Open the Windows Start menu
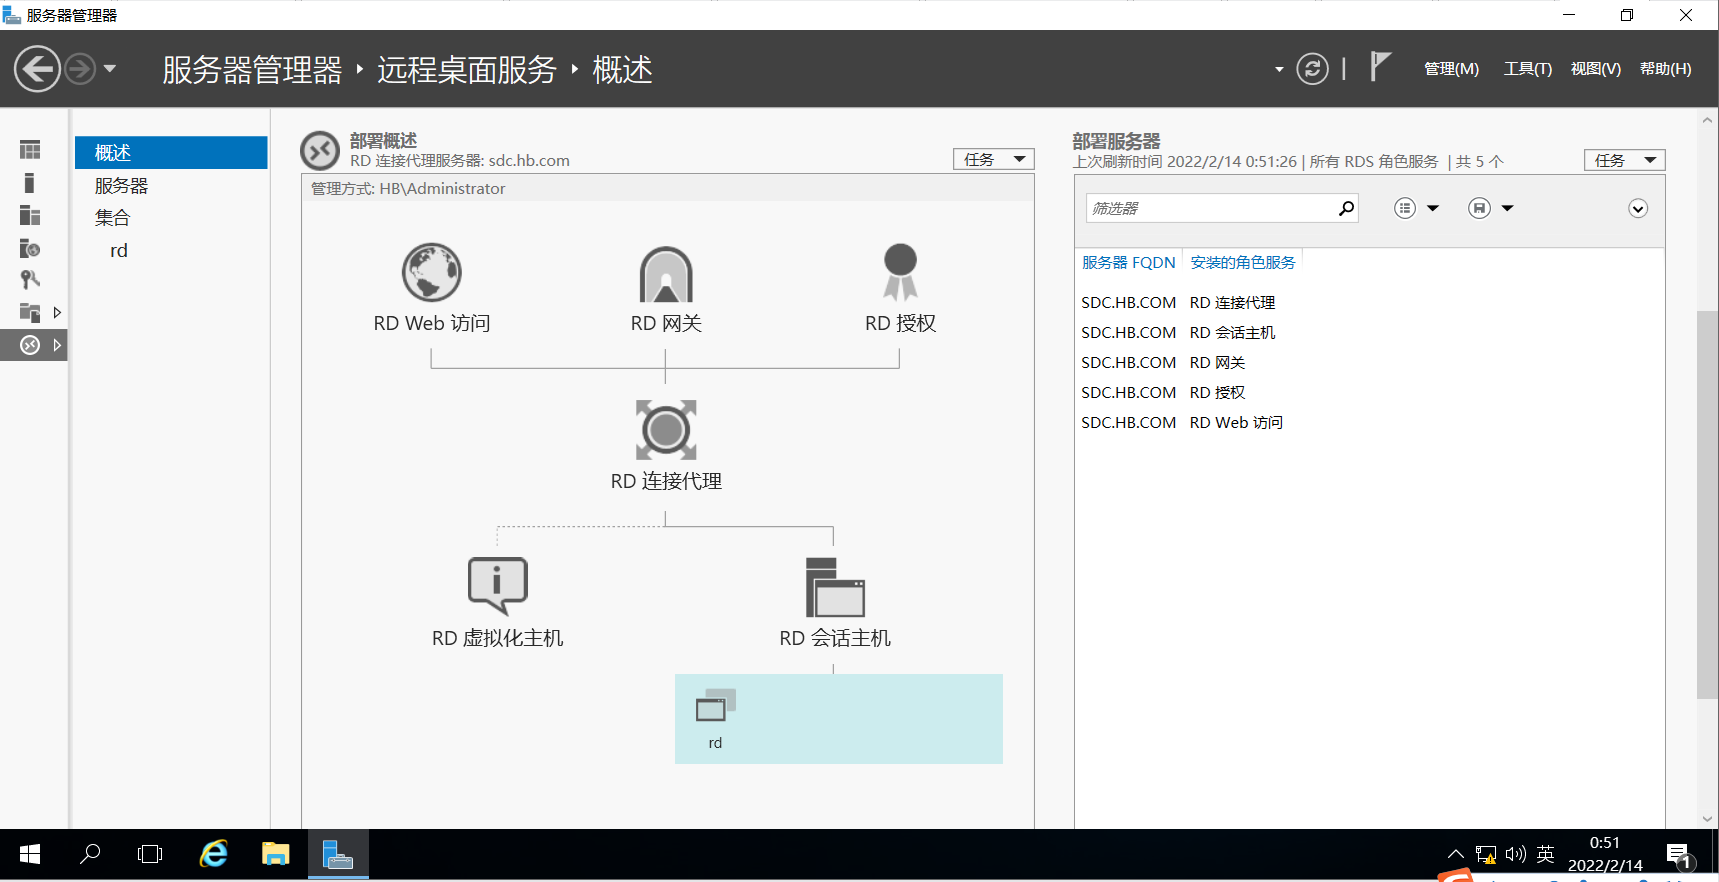1719x882 pixels. coord(30,854)
